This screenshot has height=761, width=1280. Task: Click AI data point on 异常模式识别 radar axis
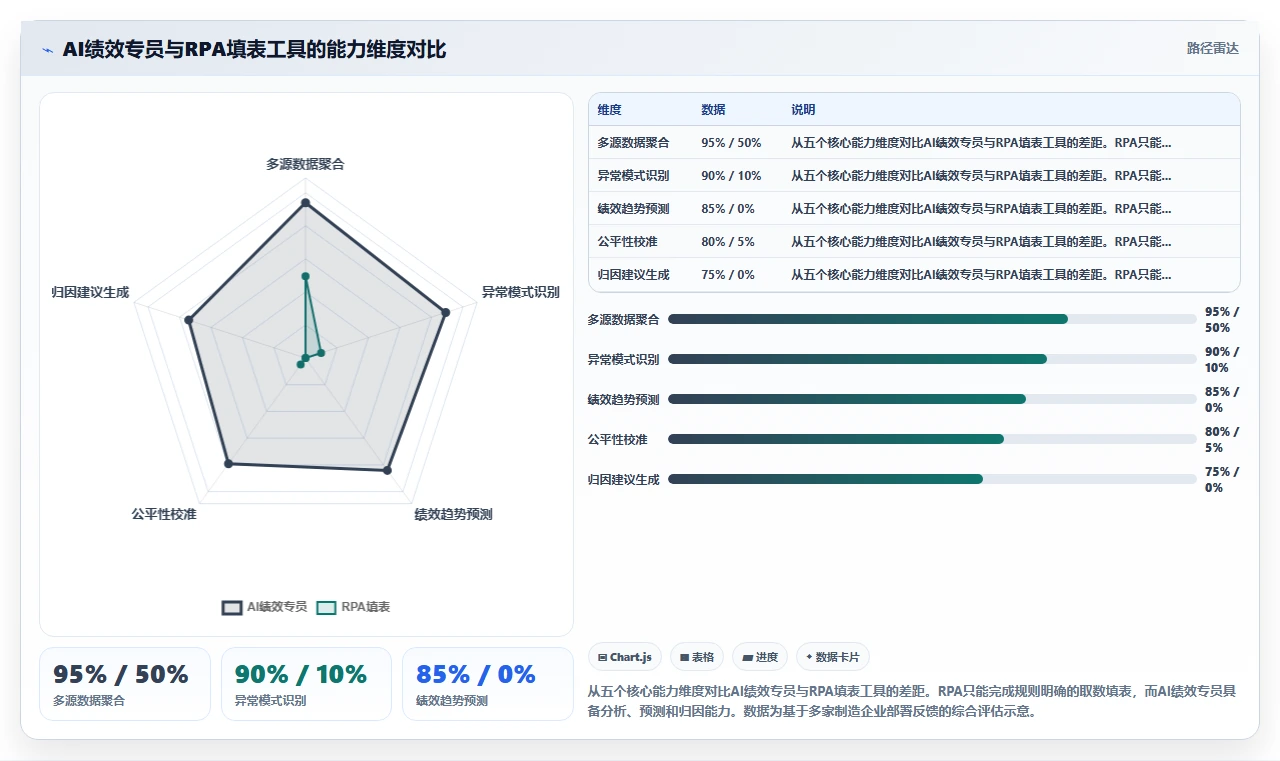click(x=445, y=312)
